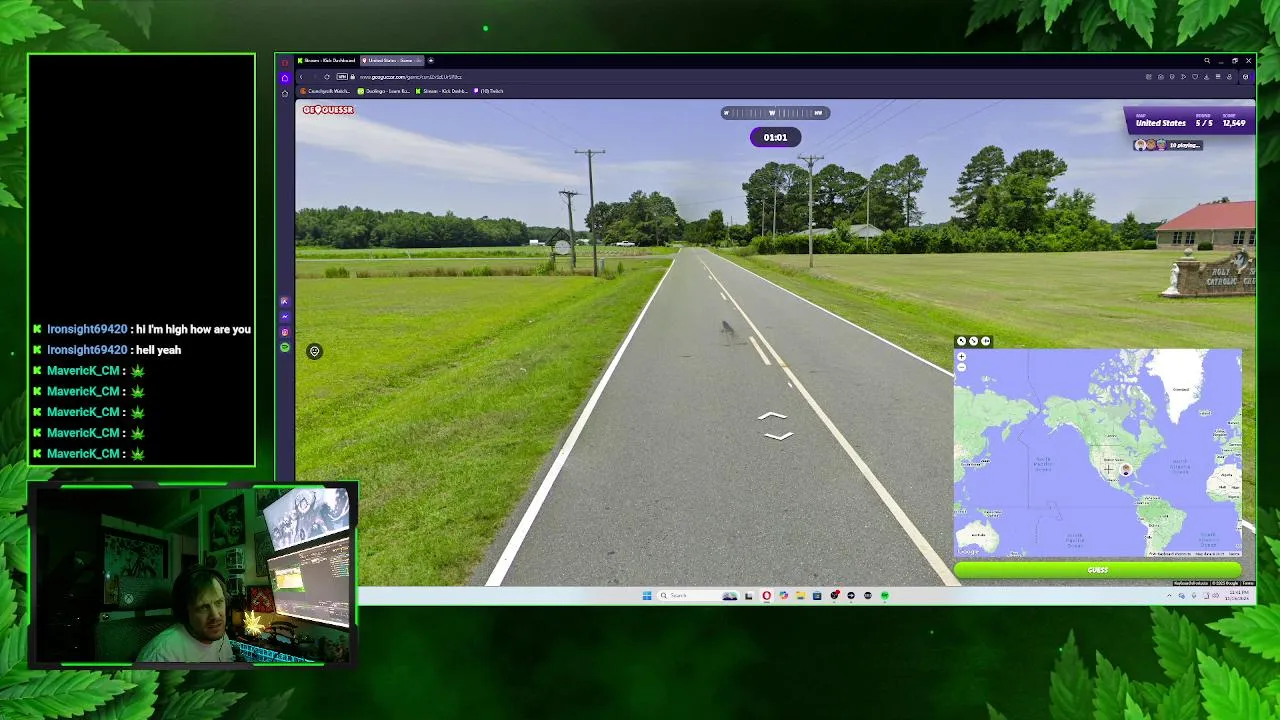Move forward using the upper road arrow
The width and height of the screenshot is (1280, 720).
(772, 416)
